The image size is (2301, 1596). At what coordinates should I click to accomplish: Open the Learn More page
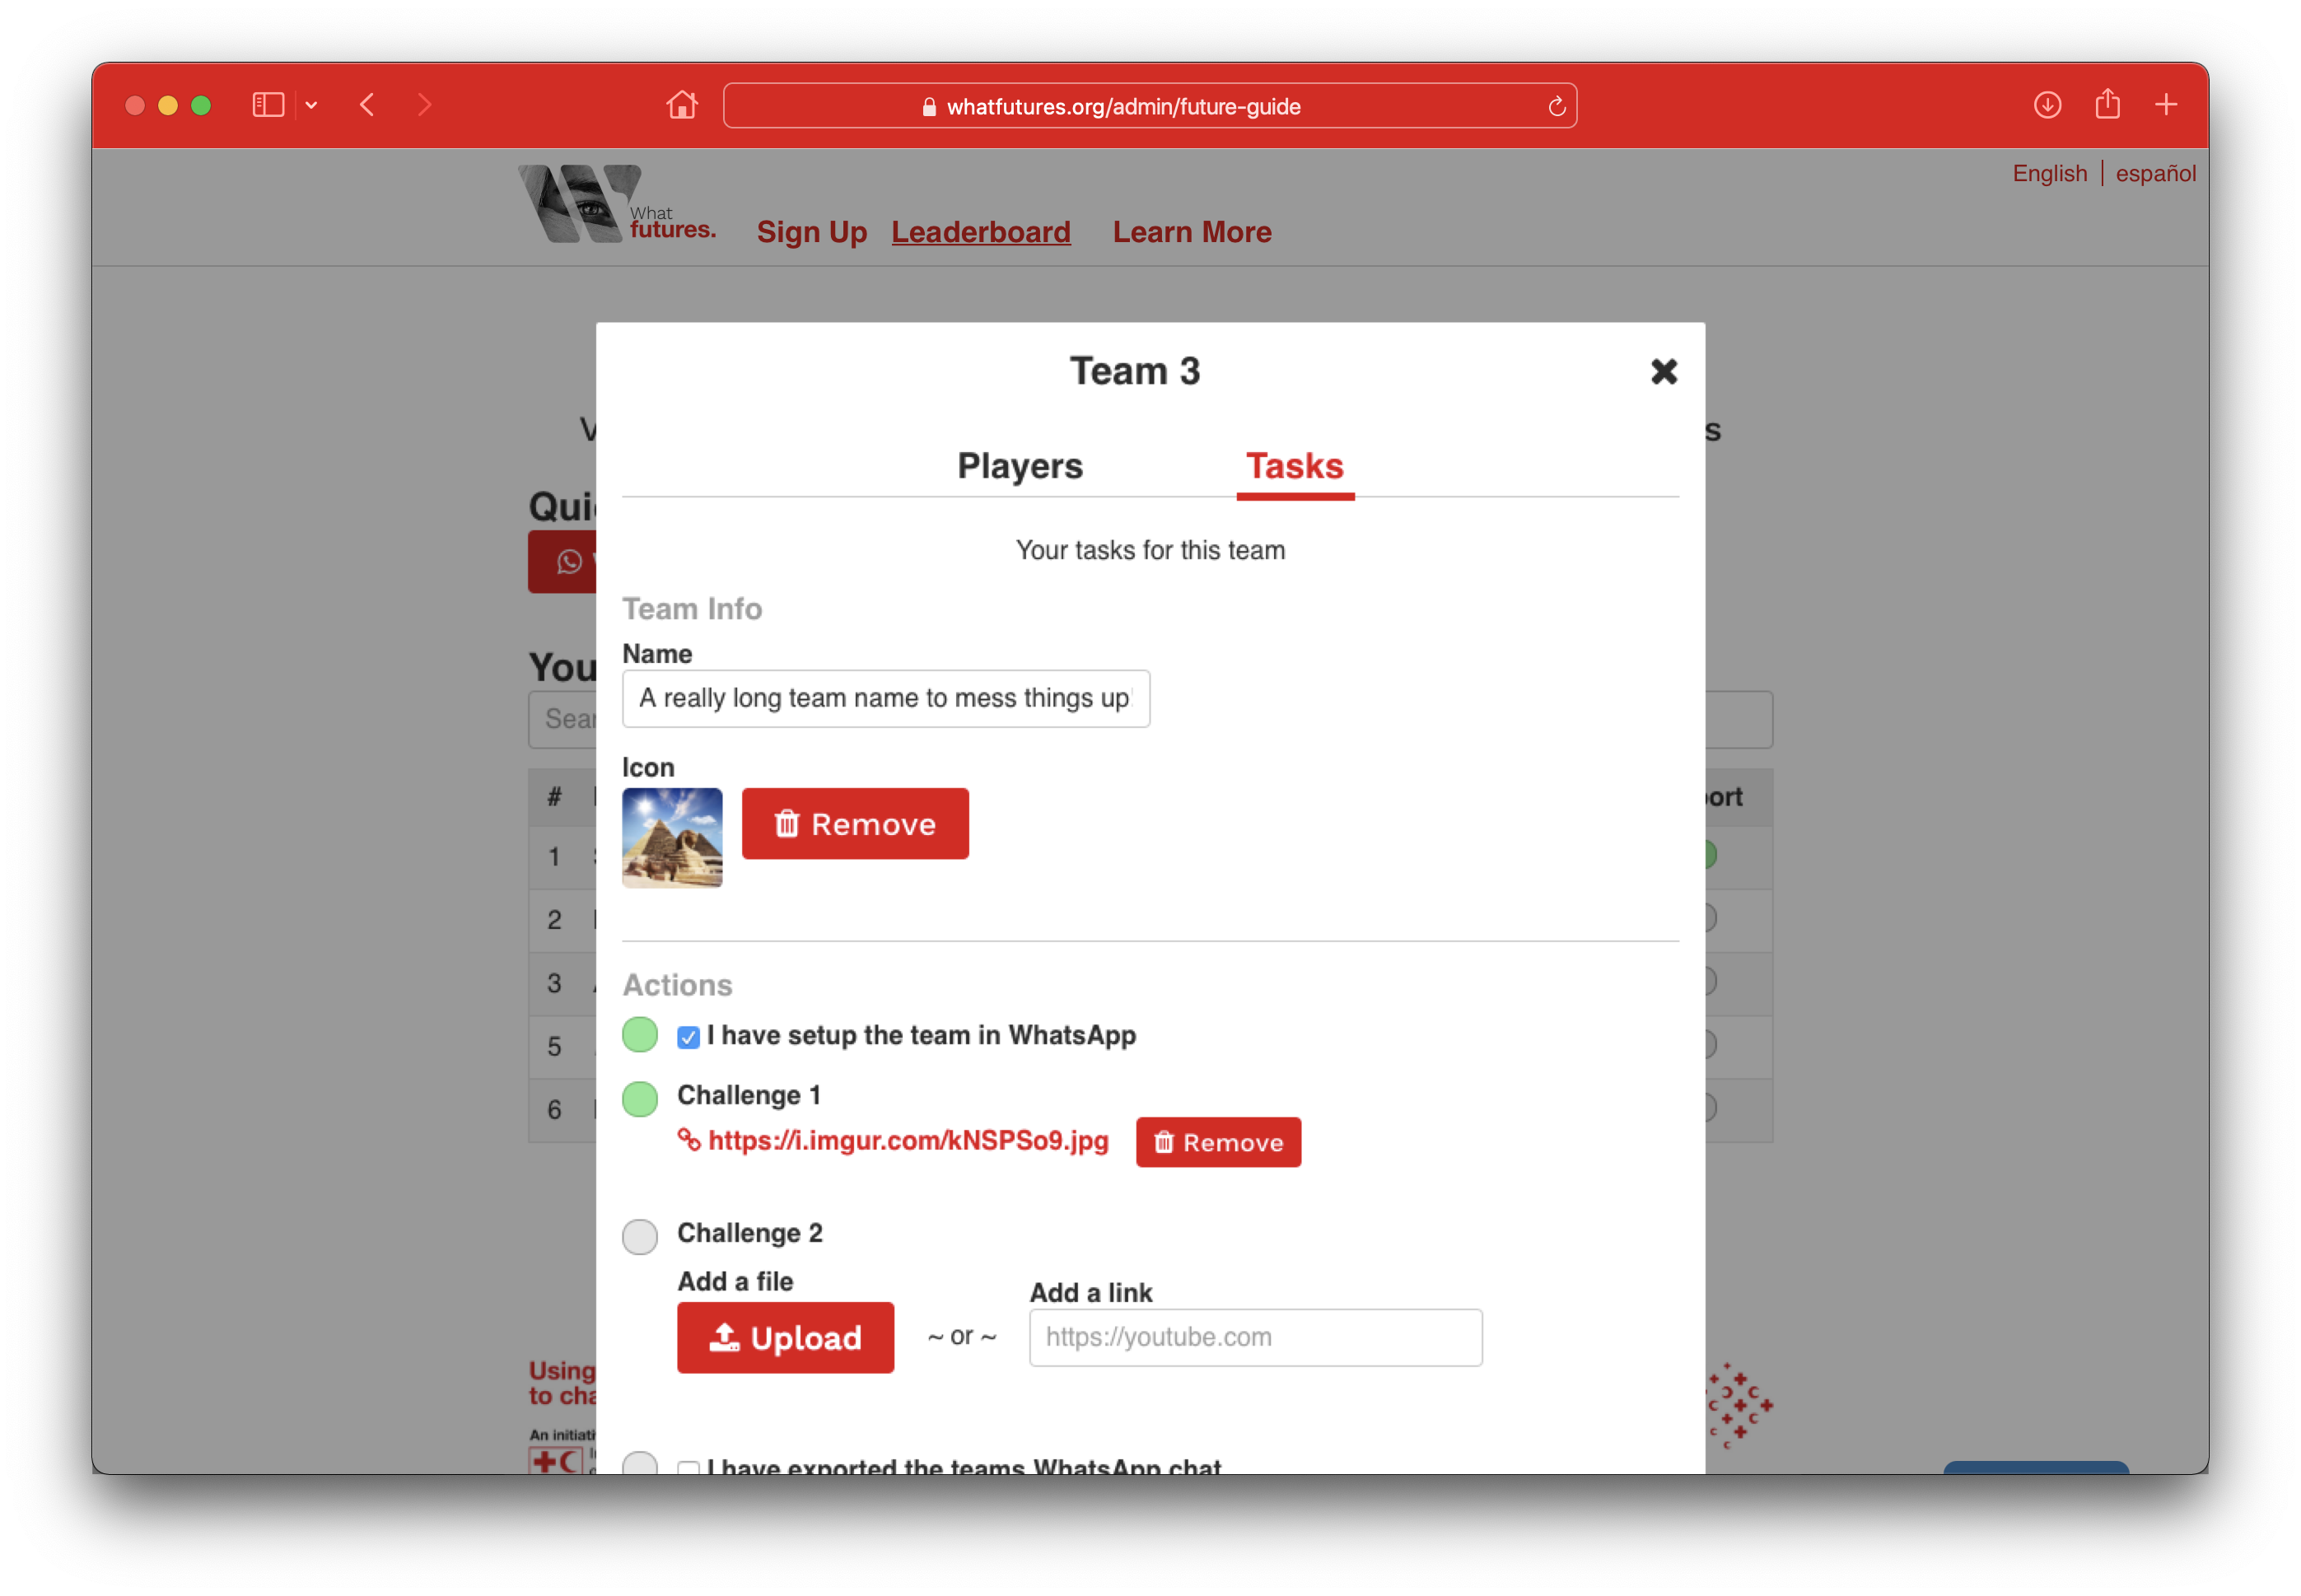pyautogui.click(x=1192, y=232)
